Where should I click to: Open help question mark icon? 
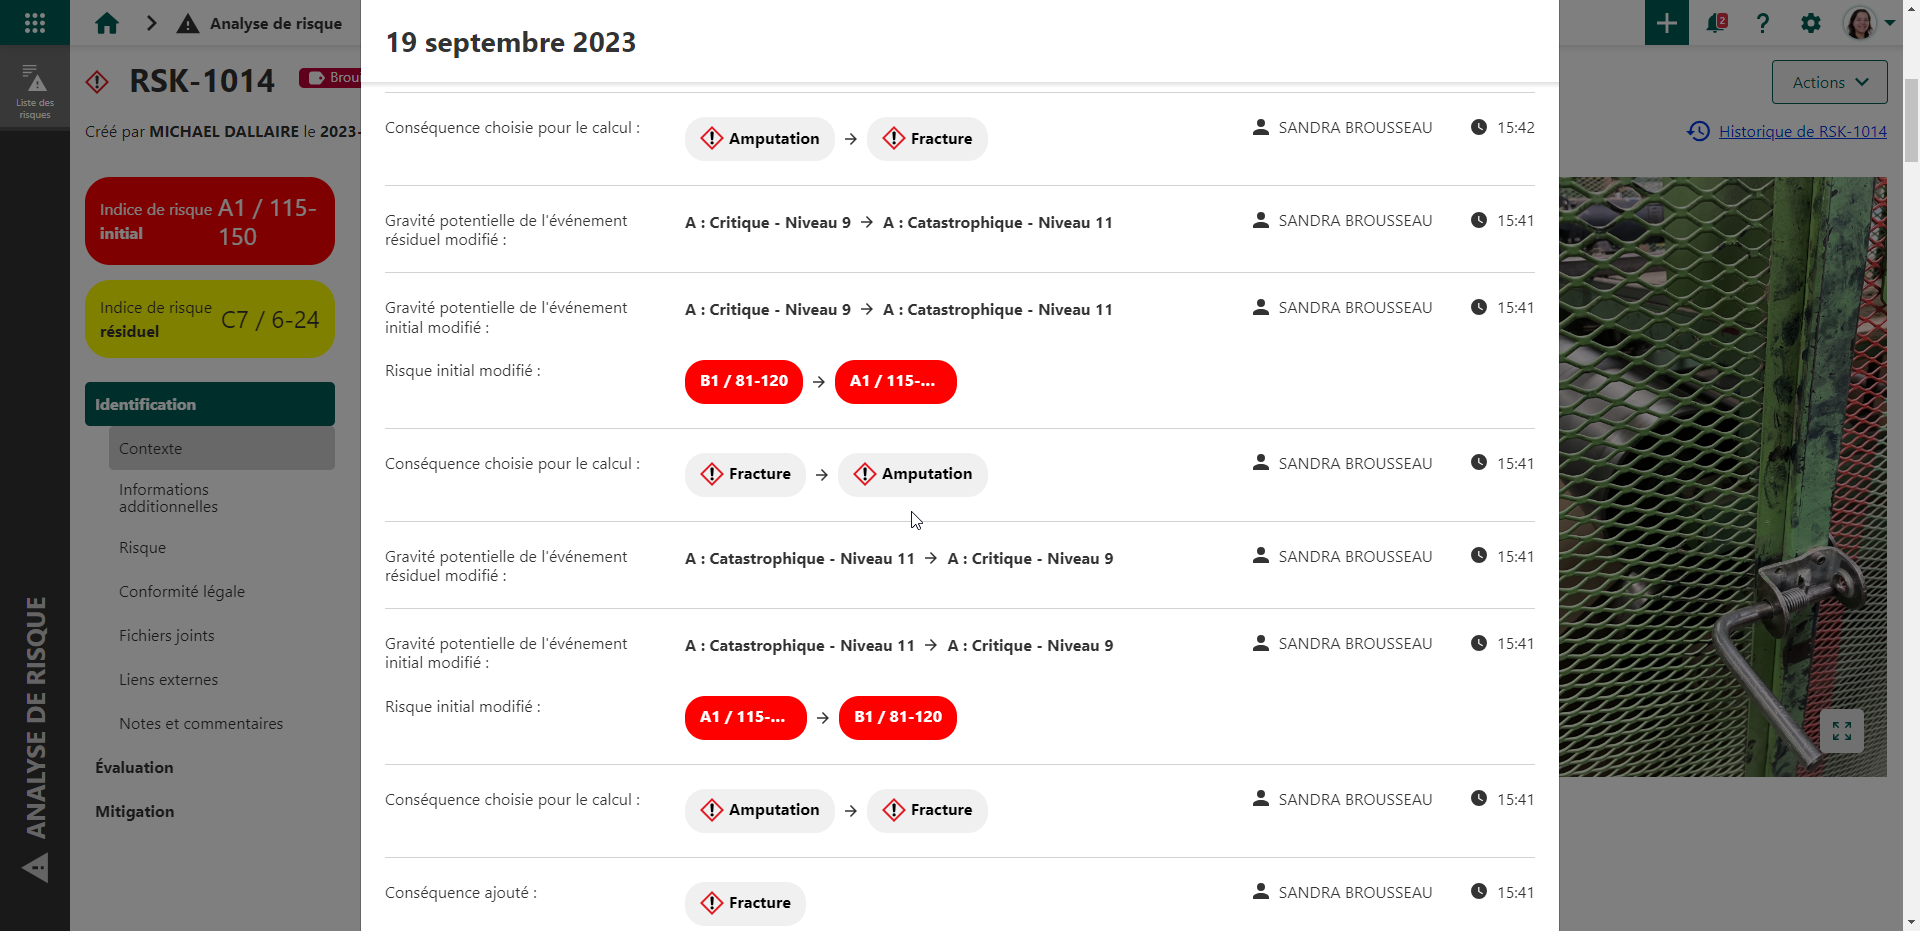(1763, 23)
